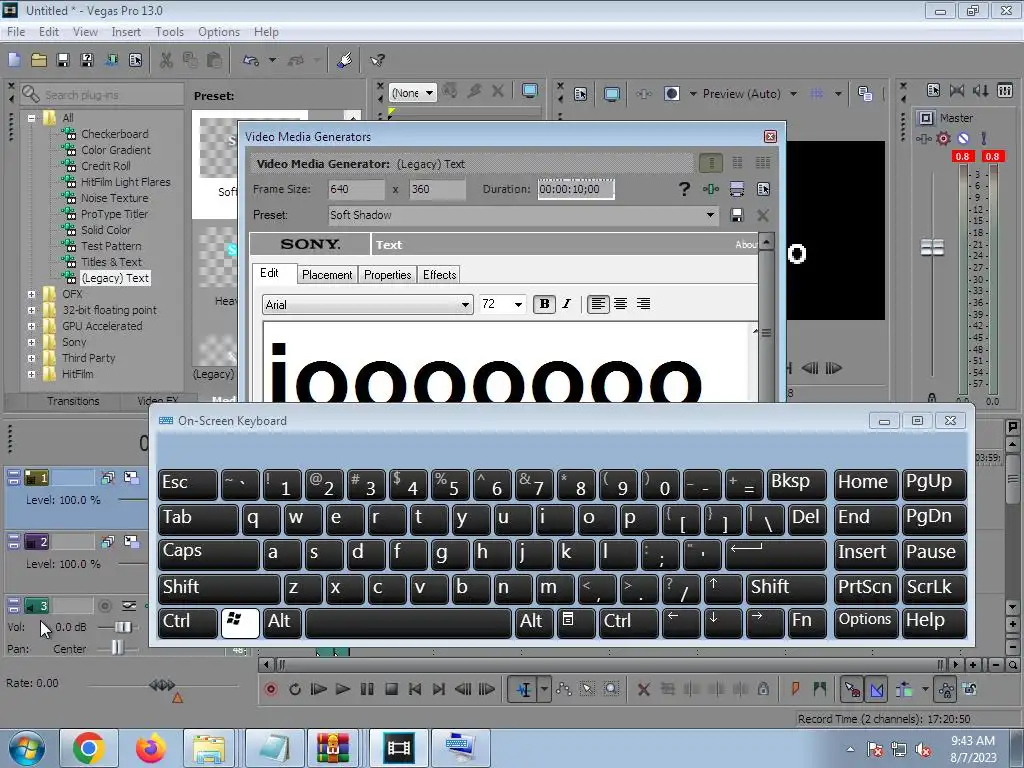
Task: Click the PrtScn key on On-Screen Keyboard
Action: click(x=865, y=588)
